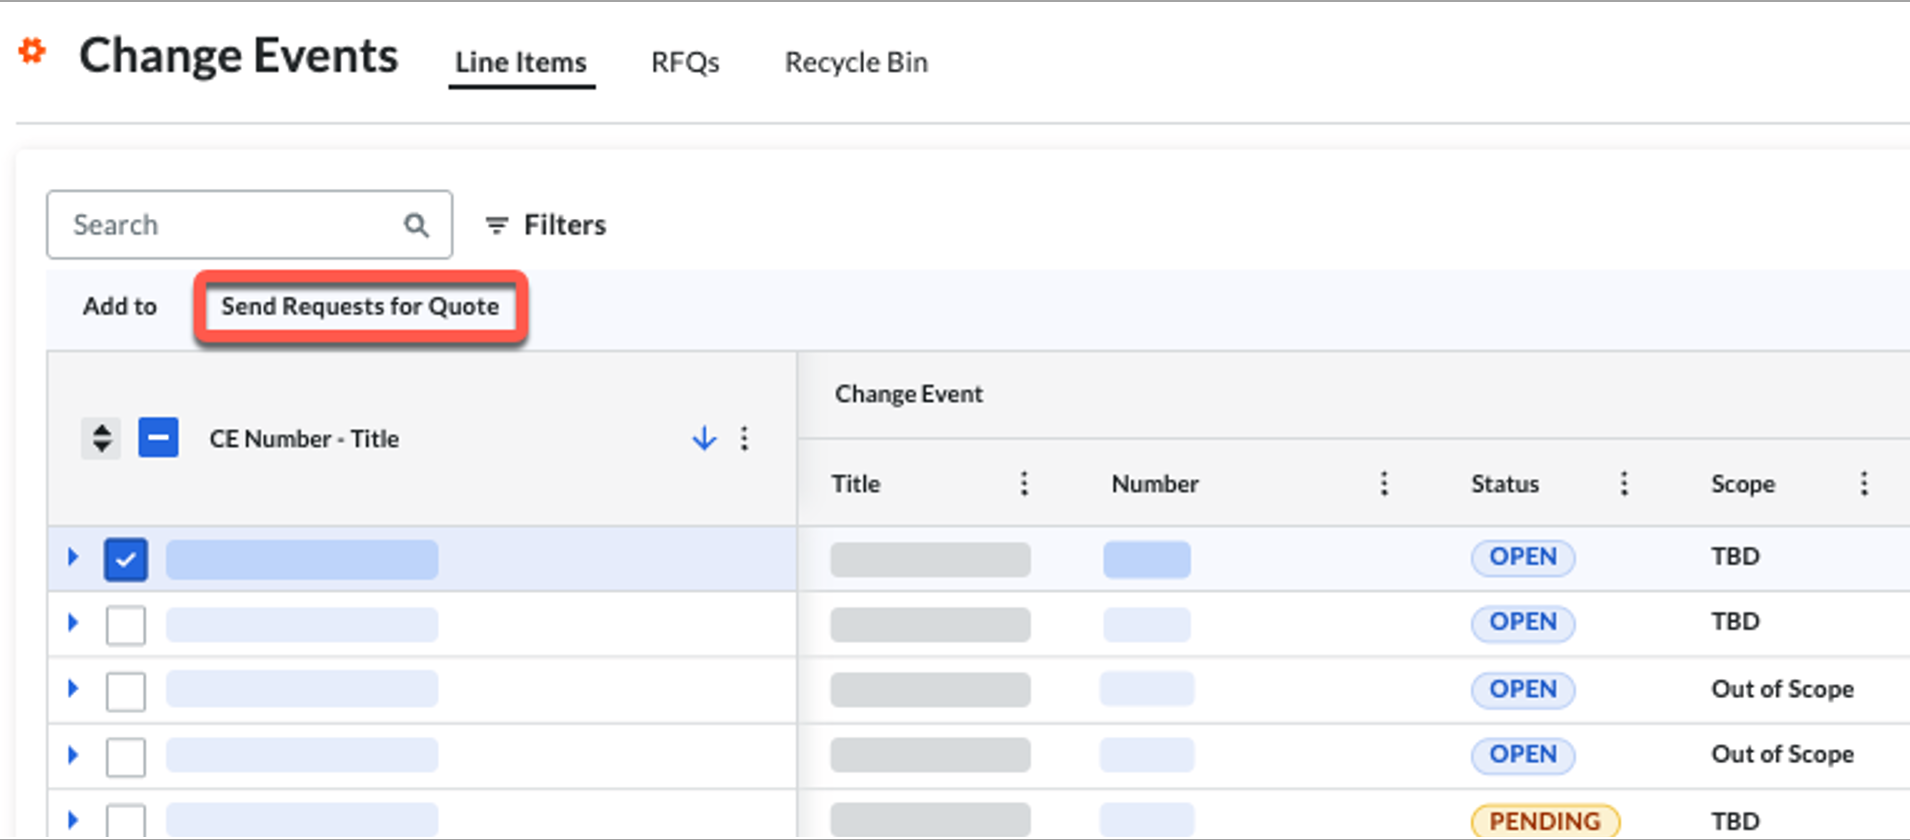
Task: Click the Title column header
Action: click(856, 484)
